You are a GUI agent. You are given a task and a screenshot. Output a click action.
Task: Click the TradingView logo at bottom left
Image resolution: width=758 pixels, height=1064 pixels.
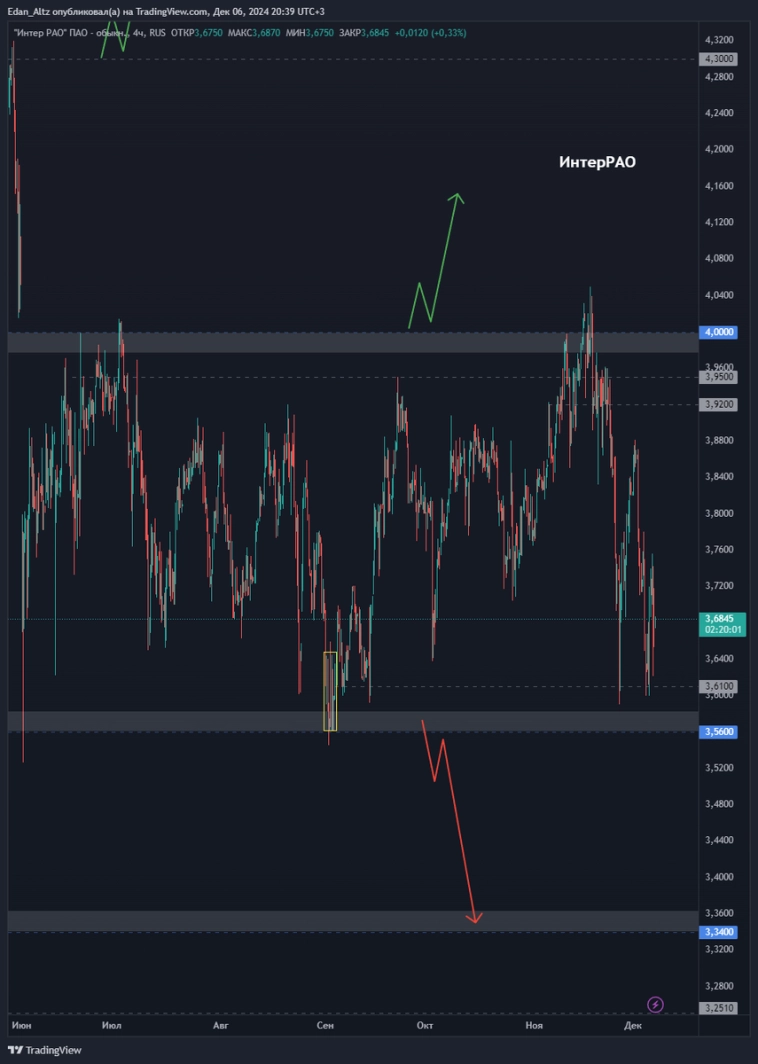pos(45,1050)
